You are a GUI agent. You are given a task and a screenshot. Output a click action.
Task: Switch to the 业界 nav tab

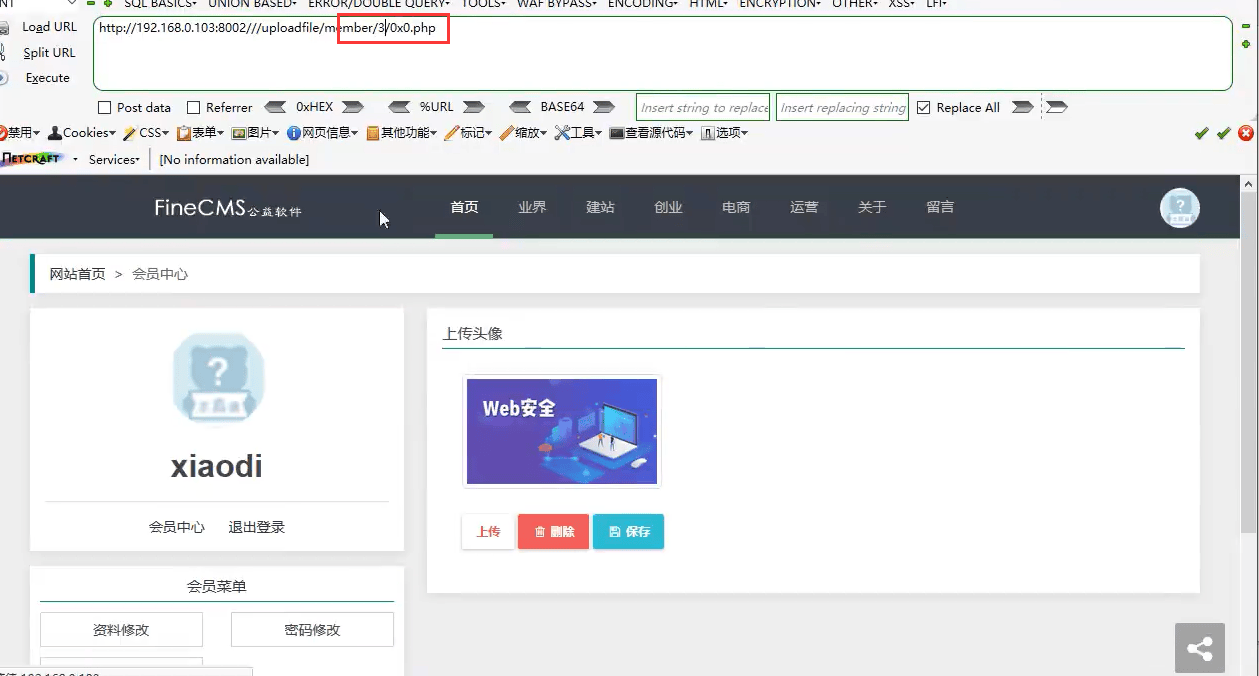click(x=532, y=208)
